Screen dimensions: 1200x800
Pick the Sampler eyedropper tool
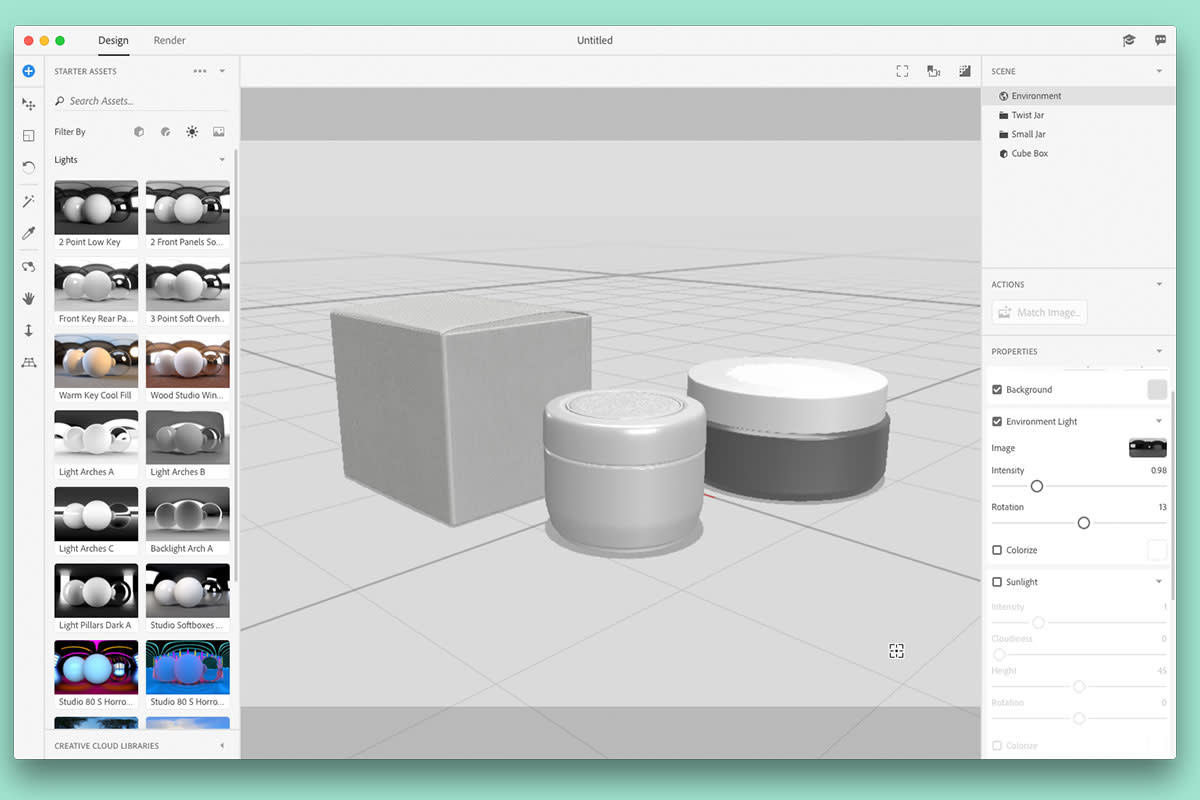[28, 233]
